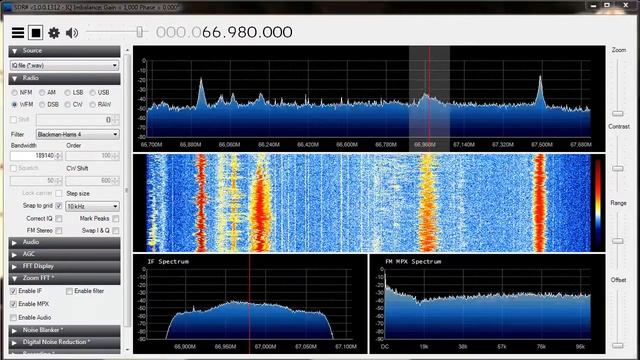Collapse the Zoom FFT panel
This screenshot has width=640, height=360.
(x=64, y=278)
